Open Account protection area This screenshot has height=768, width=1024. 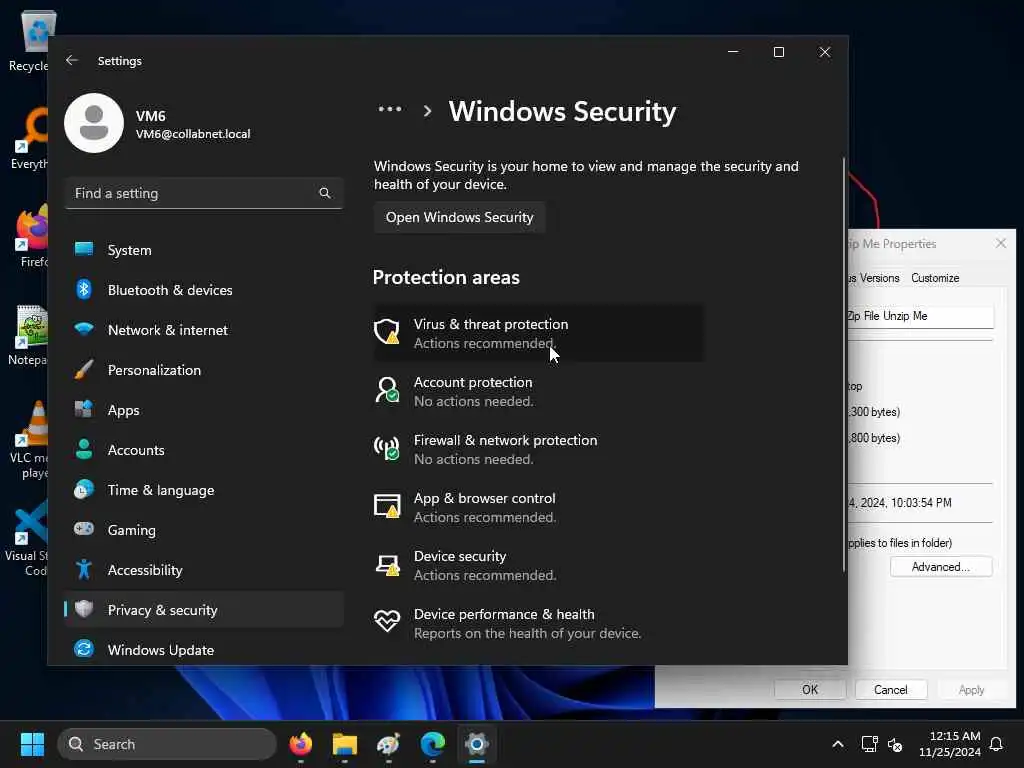[x=538, y=391]
